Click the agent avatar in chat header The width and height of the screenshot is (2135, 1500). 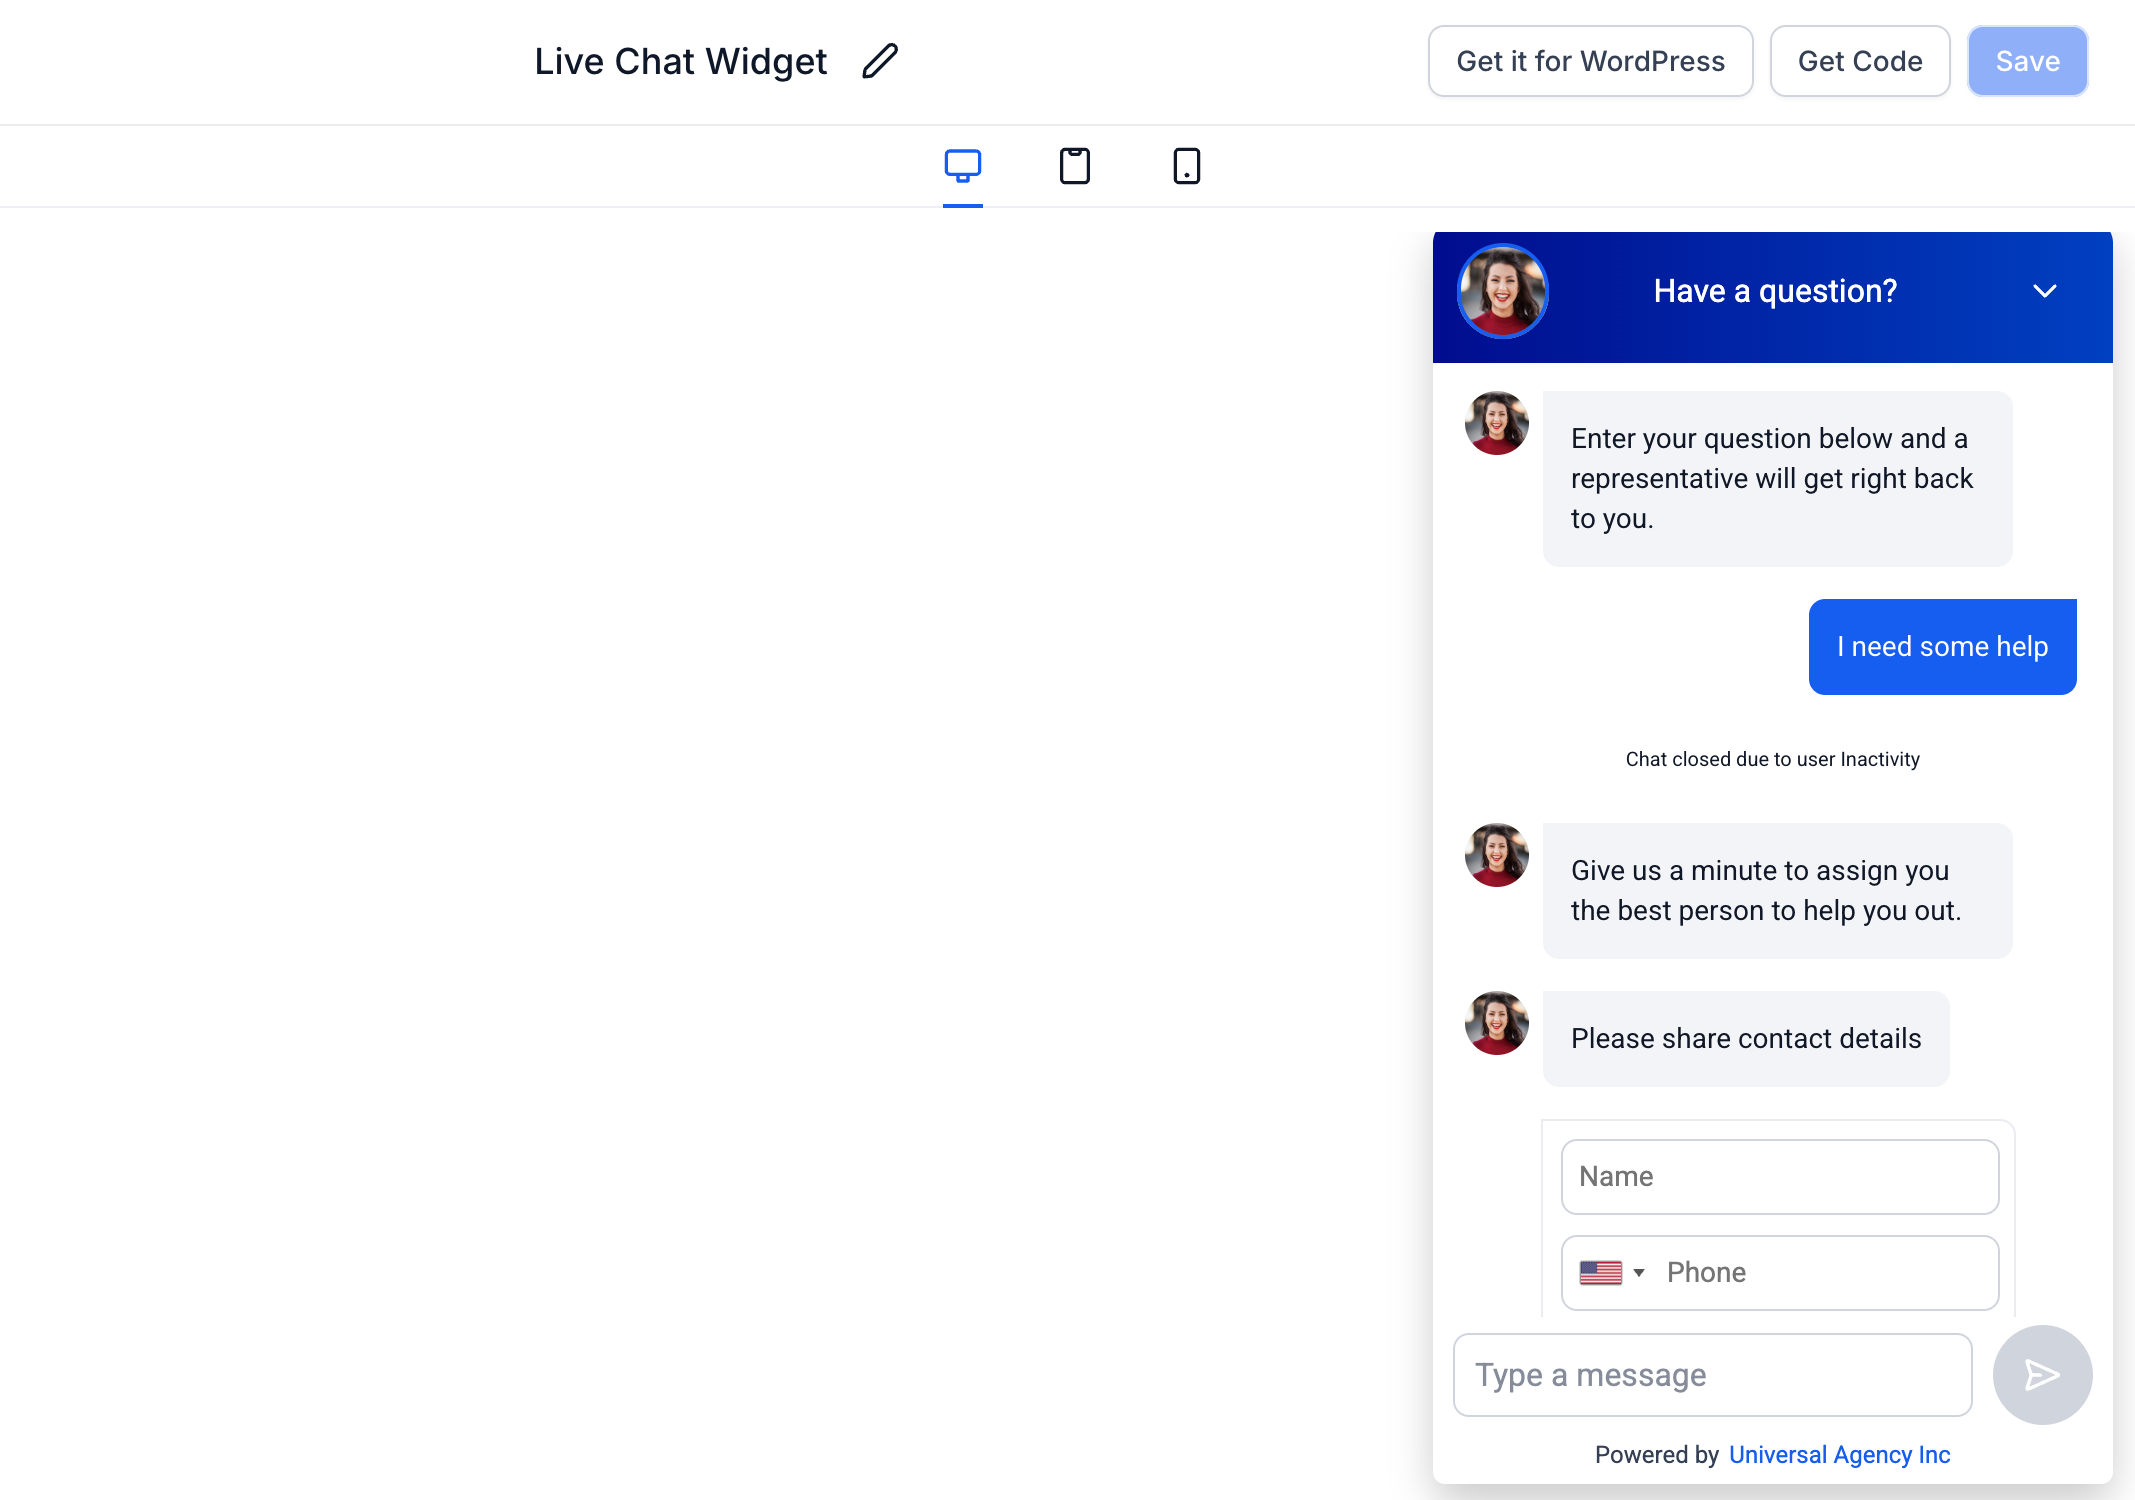point(1502,291)
